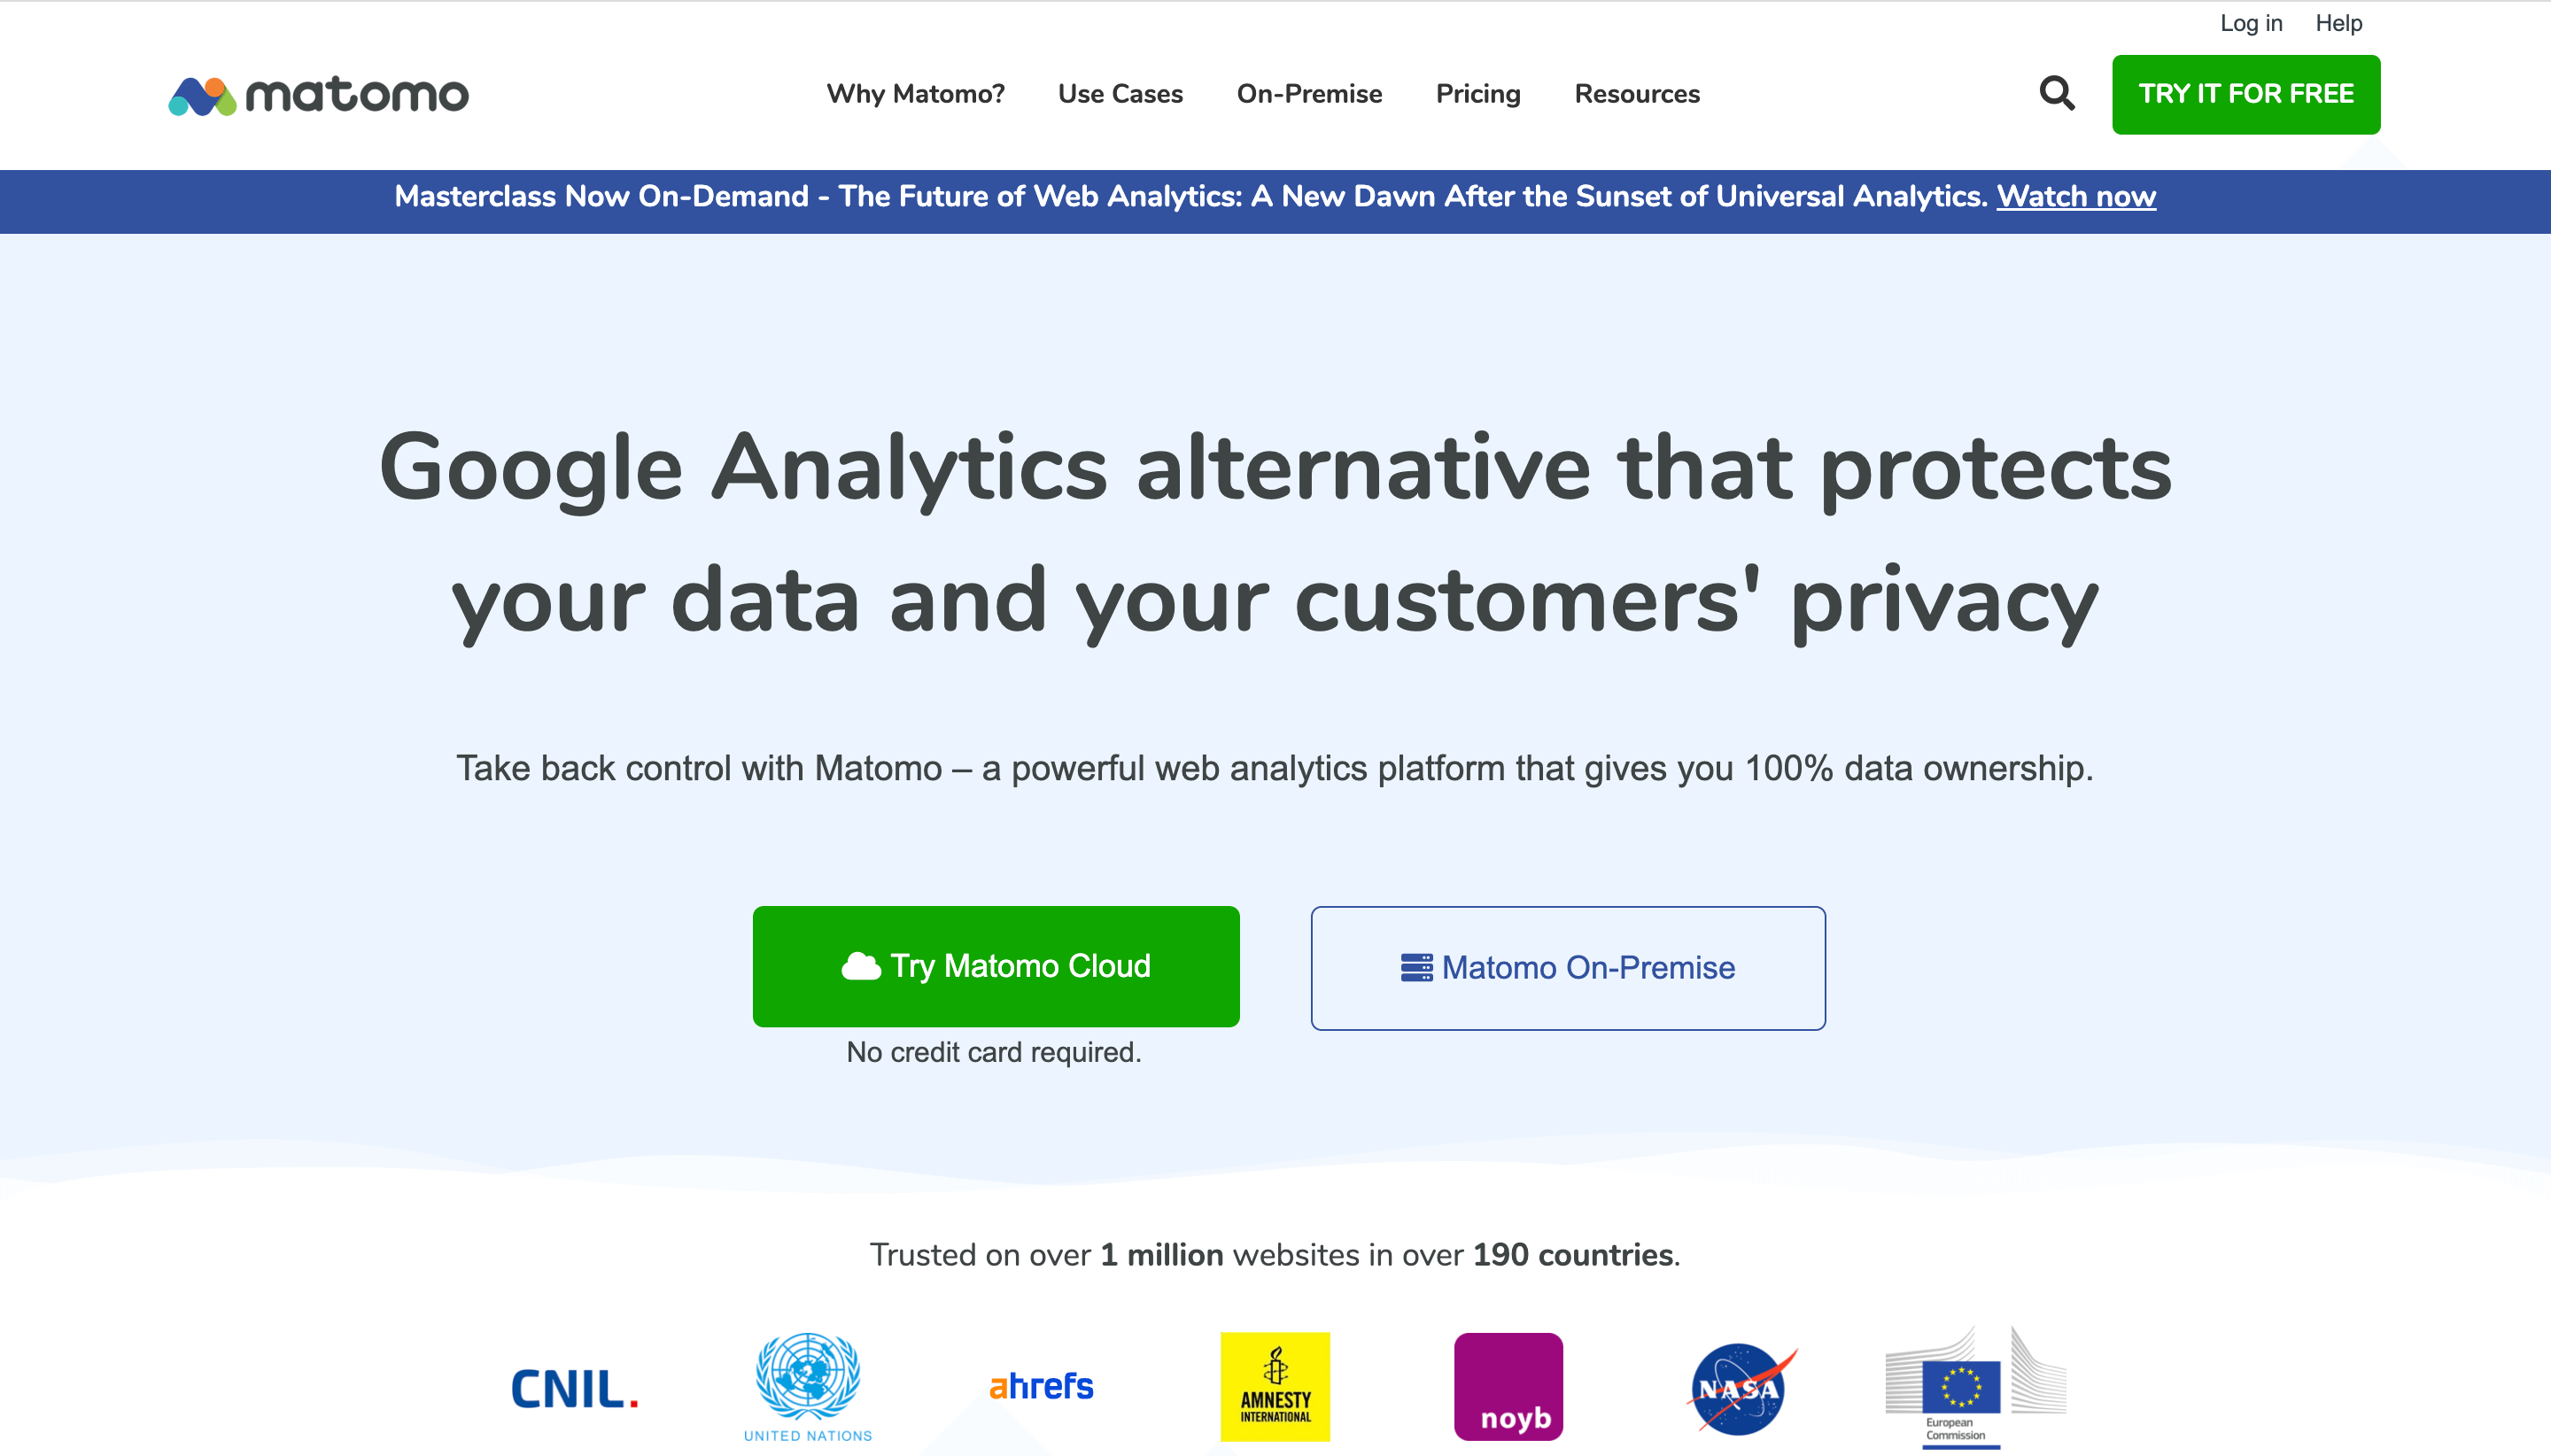Click the United Nations logo
2551x1456 pixels.
pyautogui.click(x=808, y=1386)
